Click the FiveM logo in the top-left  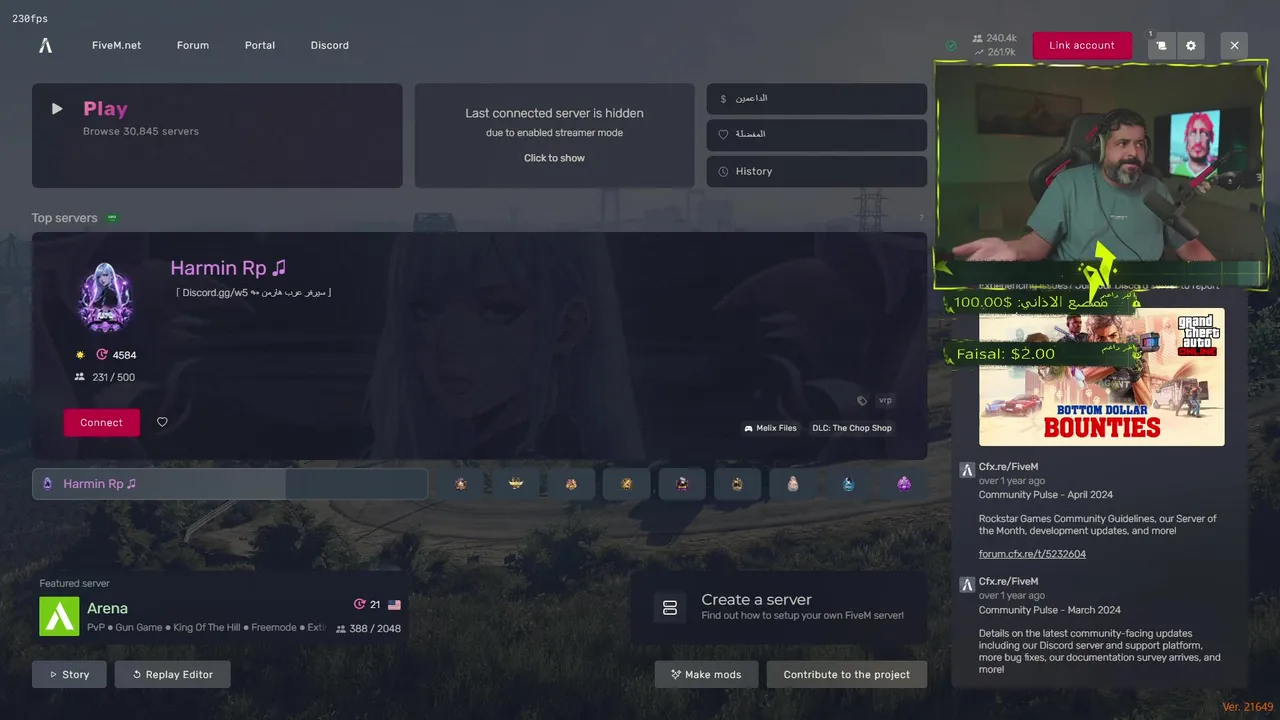click(45, 45)
